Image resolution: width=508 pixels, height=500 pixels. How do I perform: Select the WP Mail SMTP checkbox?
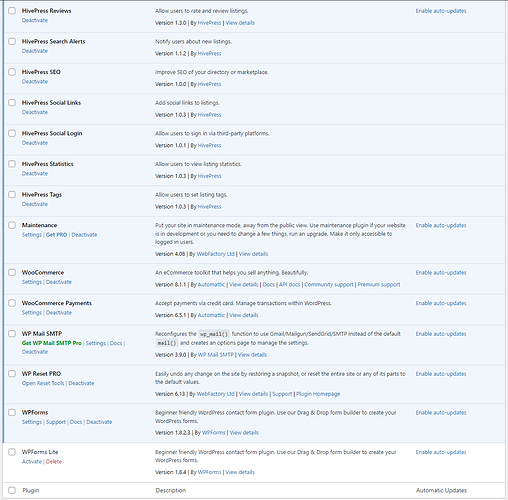(12, 334)
